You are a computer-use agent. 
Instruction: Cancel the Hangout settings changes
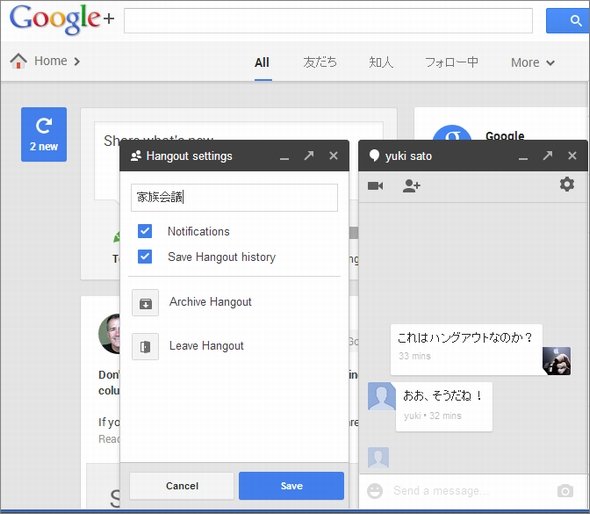[x=182, y=486]
